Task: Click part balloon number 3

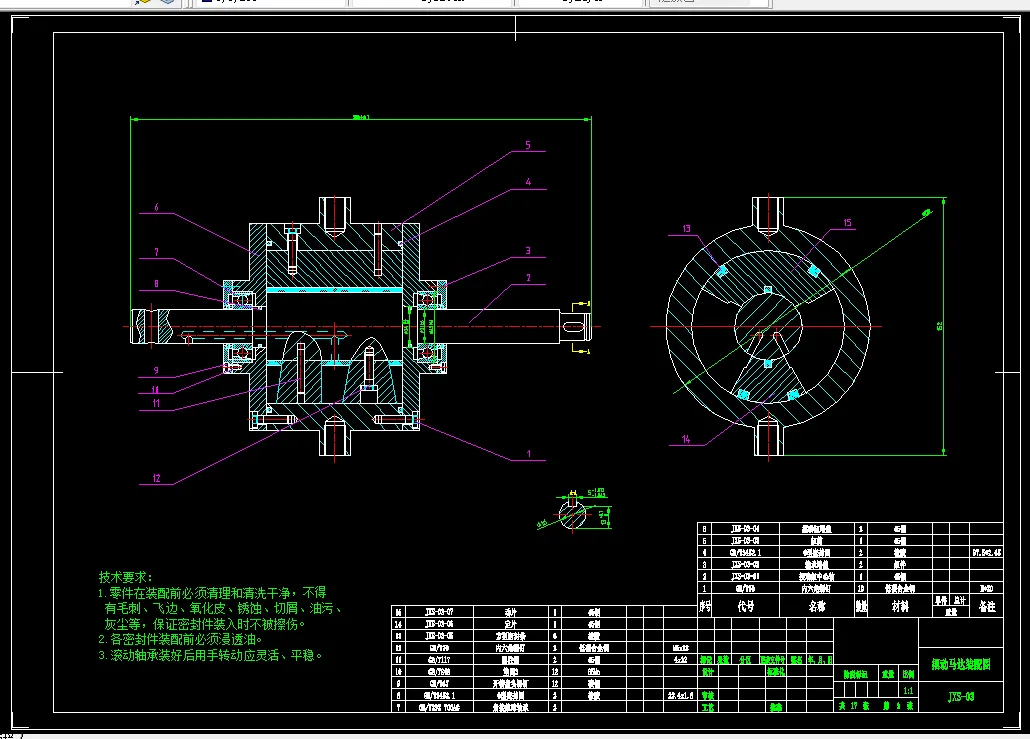Action: (527, 251)
